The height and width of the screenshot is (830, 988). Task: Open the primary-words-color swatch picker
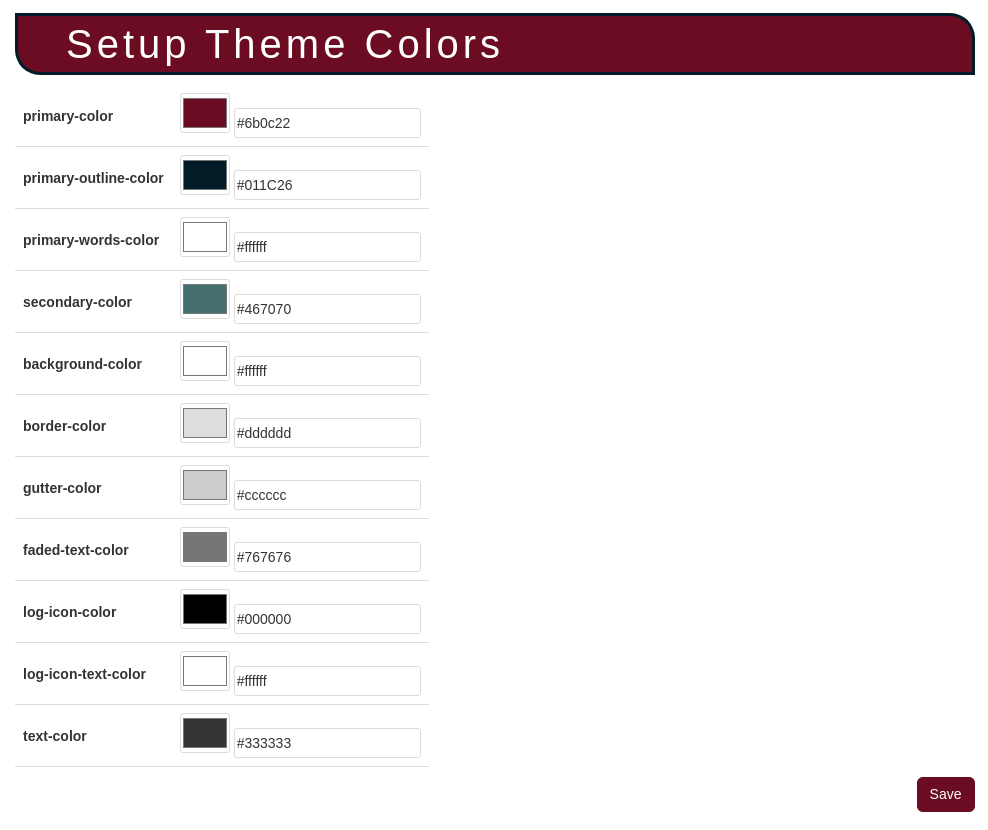205,237
